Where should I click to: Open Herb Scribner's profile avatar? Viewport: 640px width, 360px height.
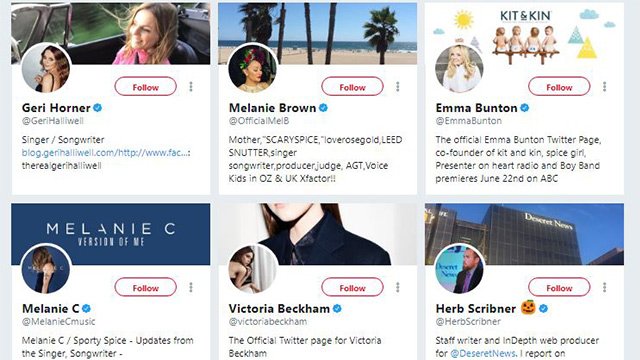pyautogui.click(x=460, y=269)
